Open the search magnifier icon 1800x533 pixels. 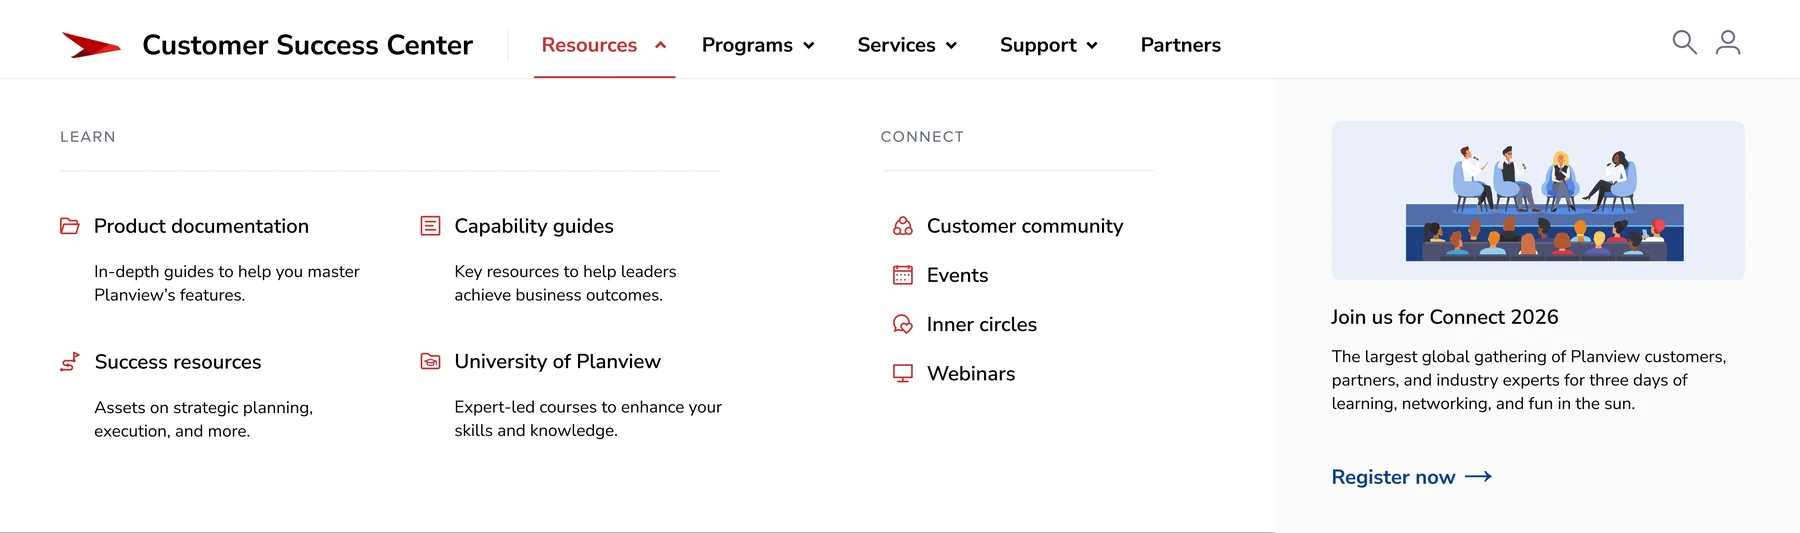(1684, 42)
